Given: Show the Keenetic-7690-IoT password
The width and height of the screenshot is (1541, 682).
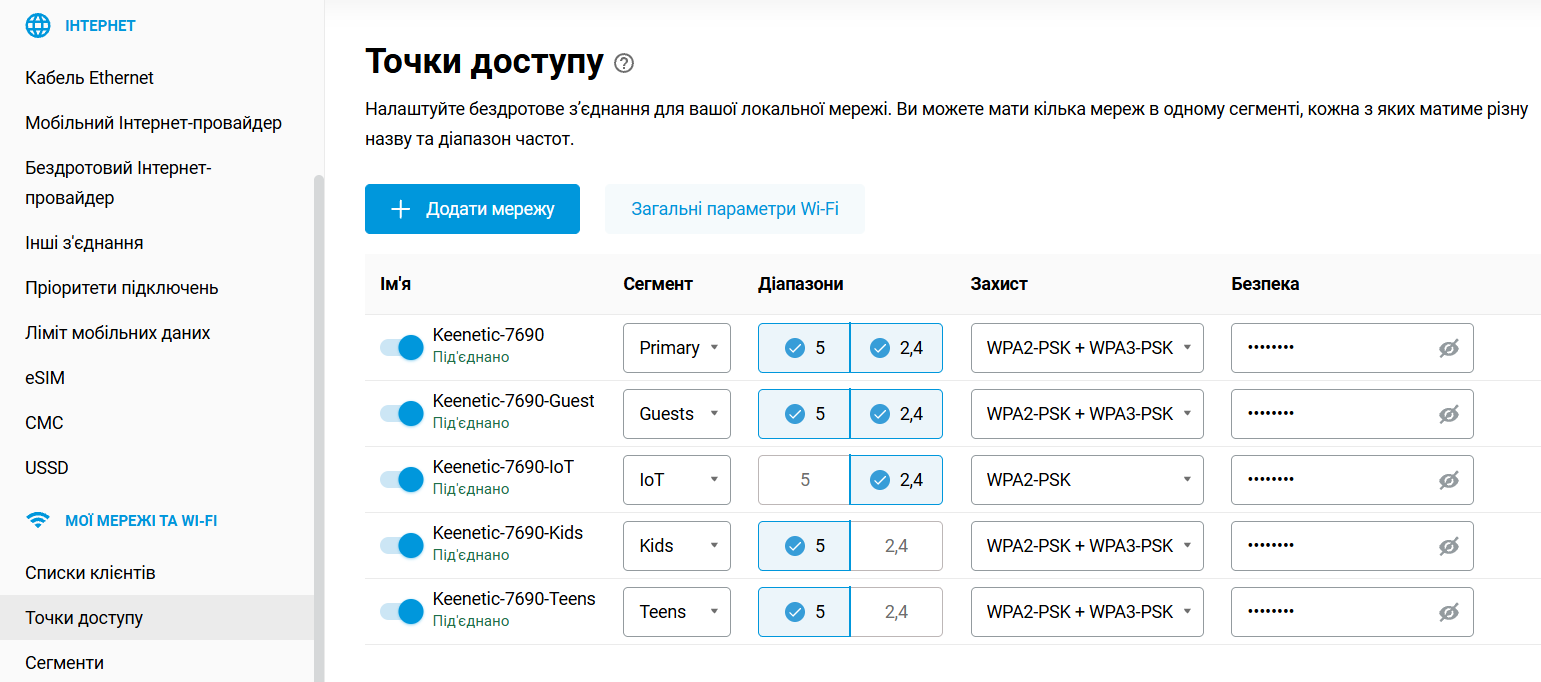Looking at the screenshot, I should (1449, 480).
